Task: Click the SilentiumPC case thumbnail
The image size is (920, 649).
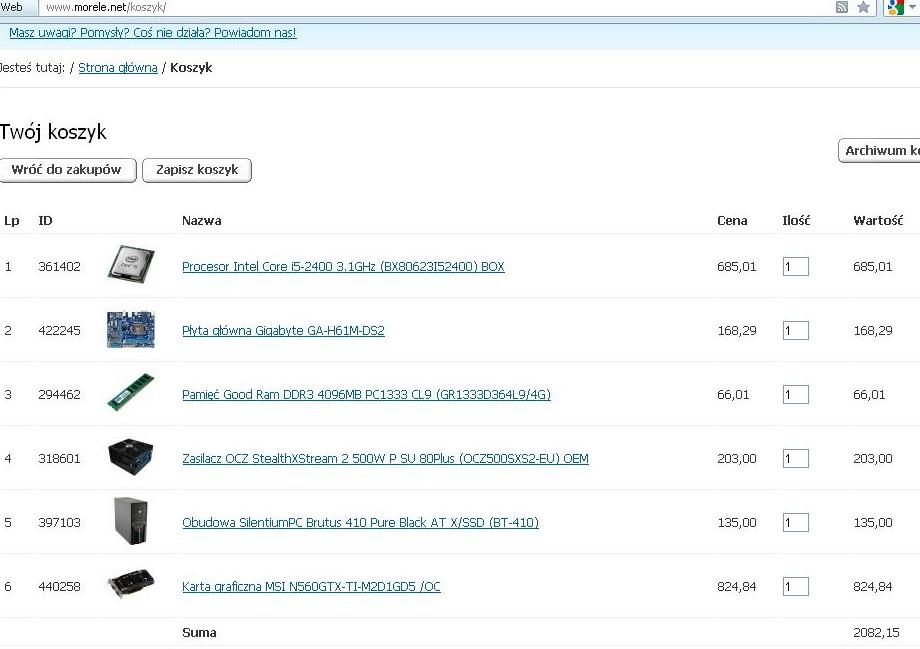Action: click(130, 522)
